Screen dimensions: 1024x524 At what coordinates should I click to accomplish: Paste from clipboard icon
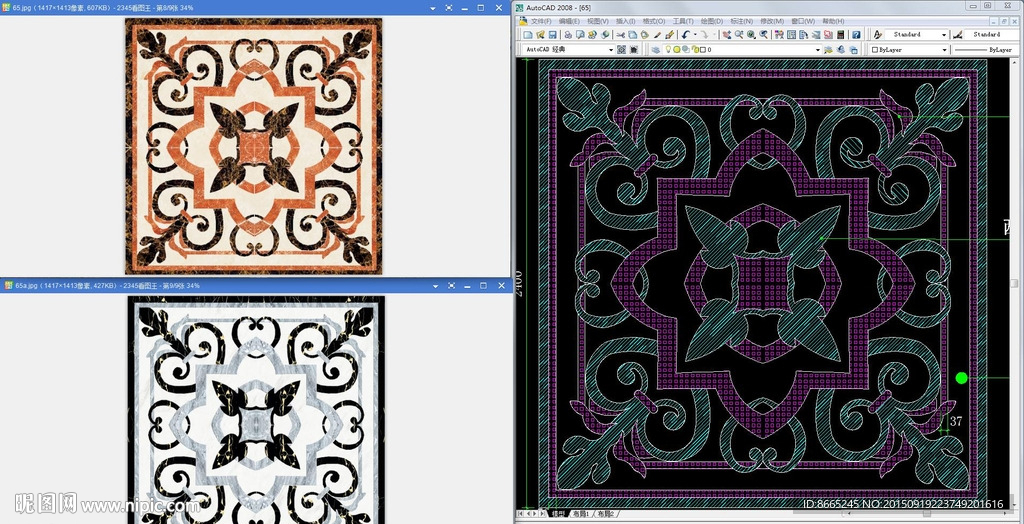pos(645,35)
